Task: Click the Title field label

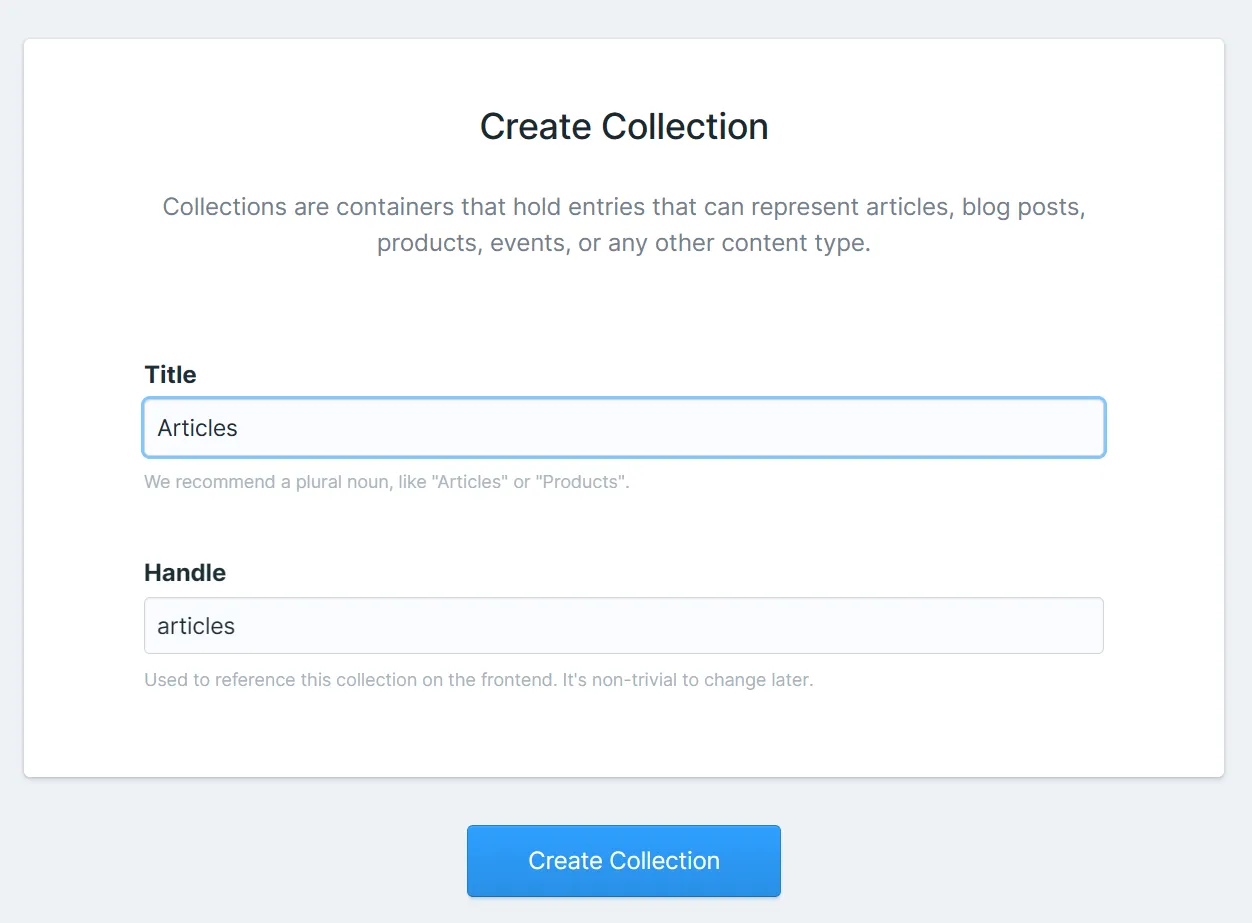Action: pyautogui.click(x=170, y=375)
